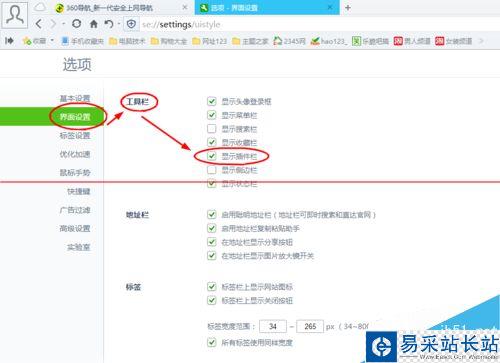The width and height of the screenshot is (500, 363).
Task: Expand the forward history dropdown arrow
Action: (x=63, y=24)
